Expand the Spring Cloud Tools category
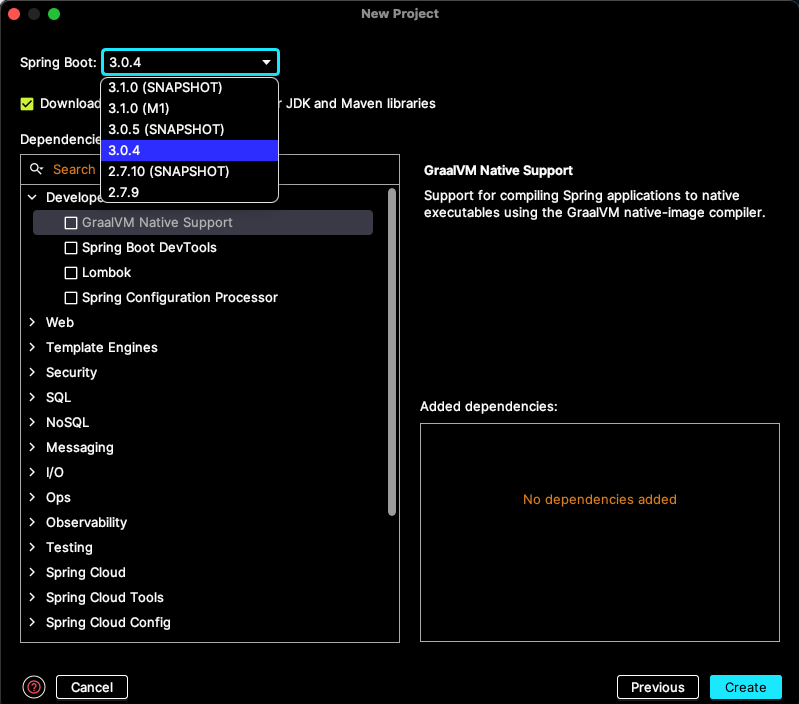This screenshot has width=799, height=704. (32, 597)
